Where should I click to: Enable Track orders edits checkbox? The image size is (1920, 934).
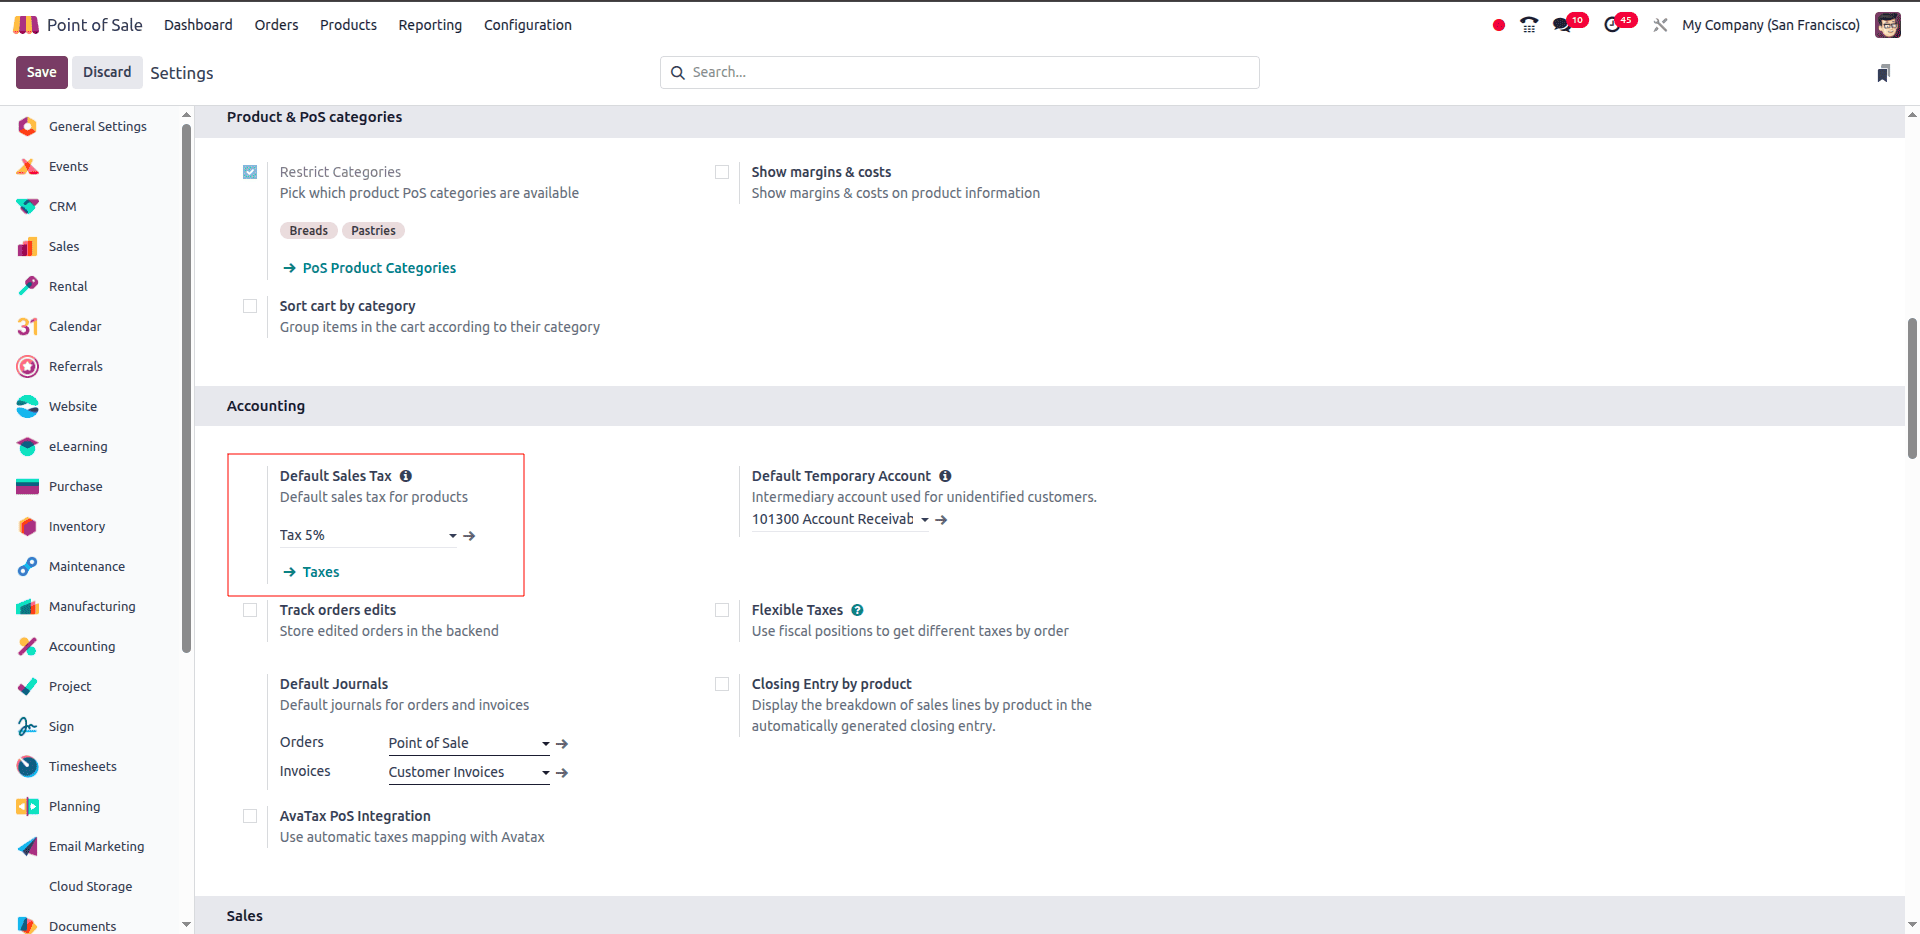pos(250,610)
